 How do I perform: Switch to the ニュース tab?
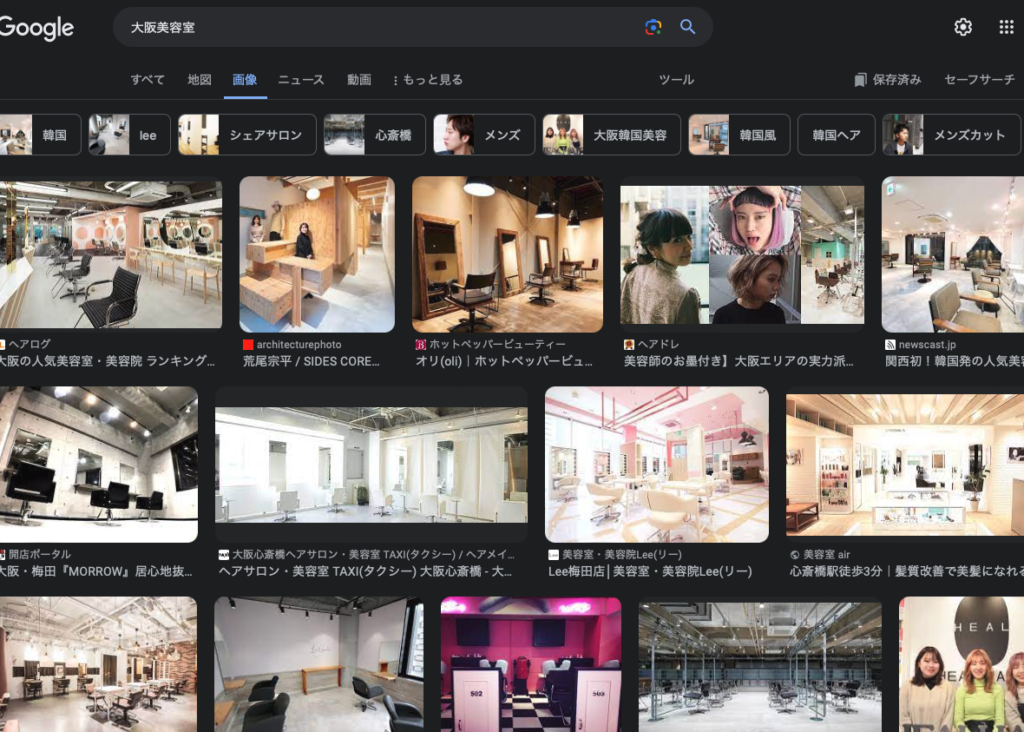[x=301, y=80]
